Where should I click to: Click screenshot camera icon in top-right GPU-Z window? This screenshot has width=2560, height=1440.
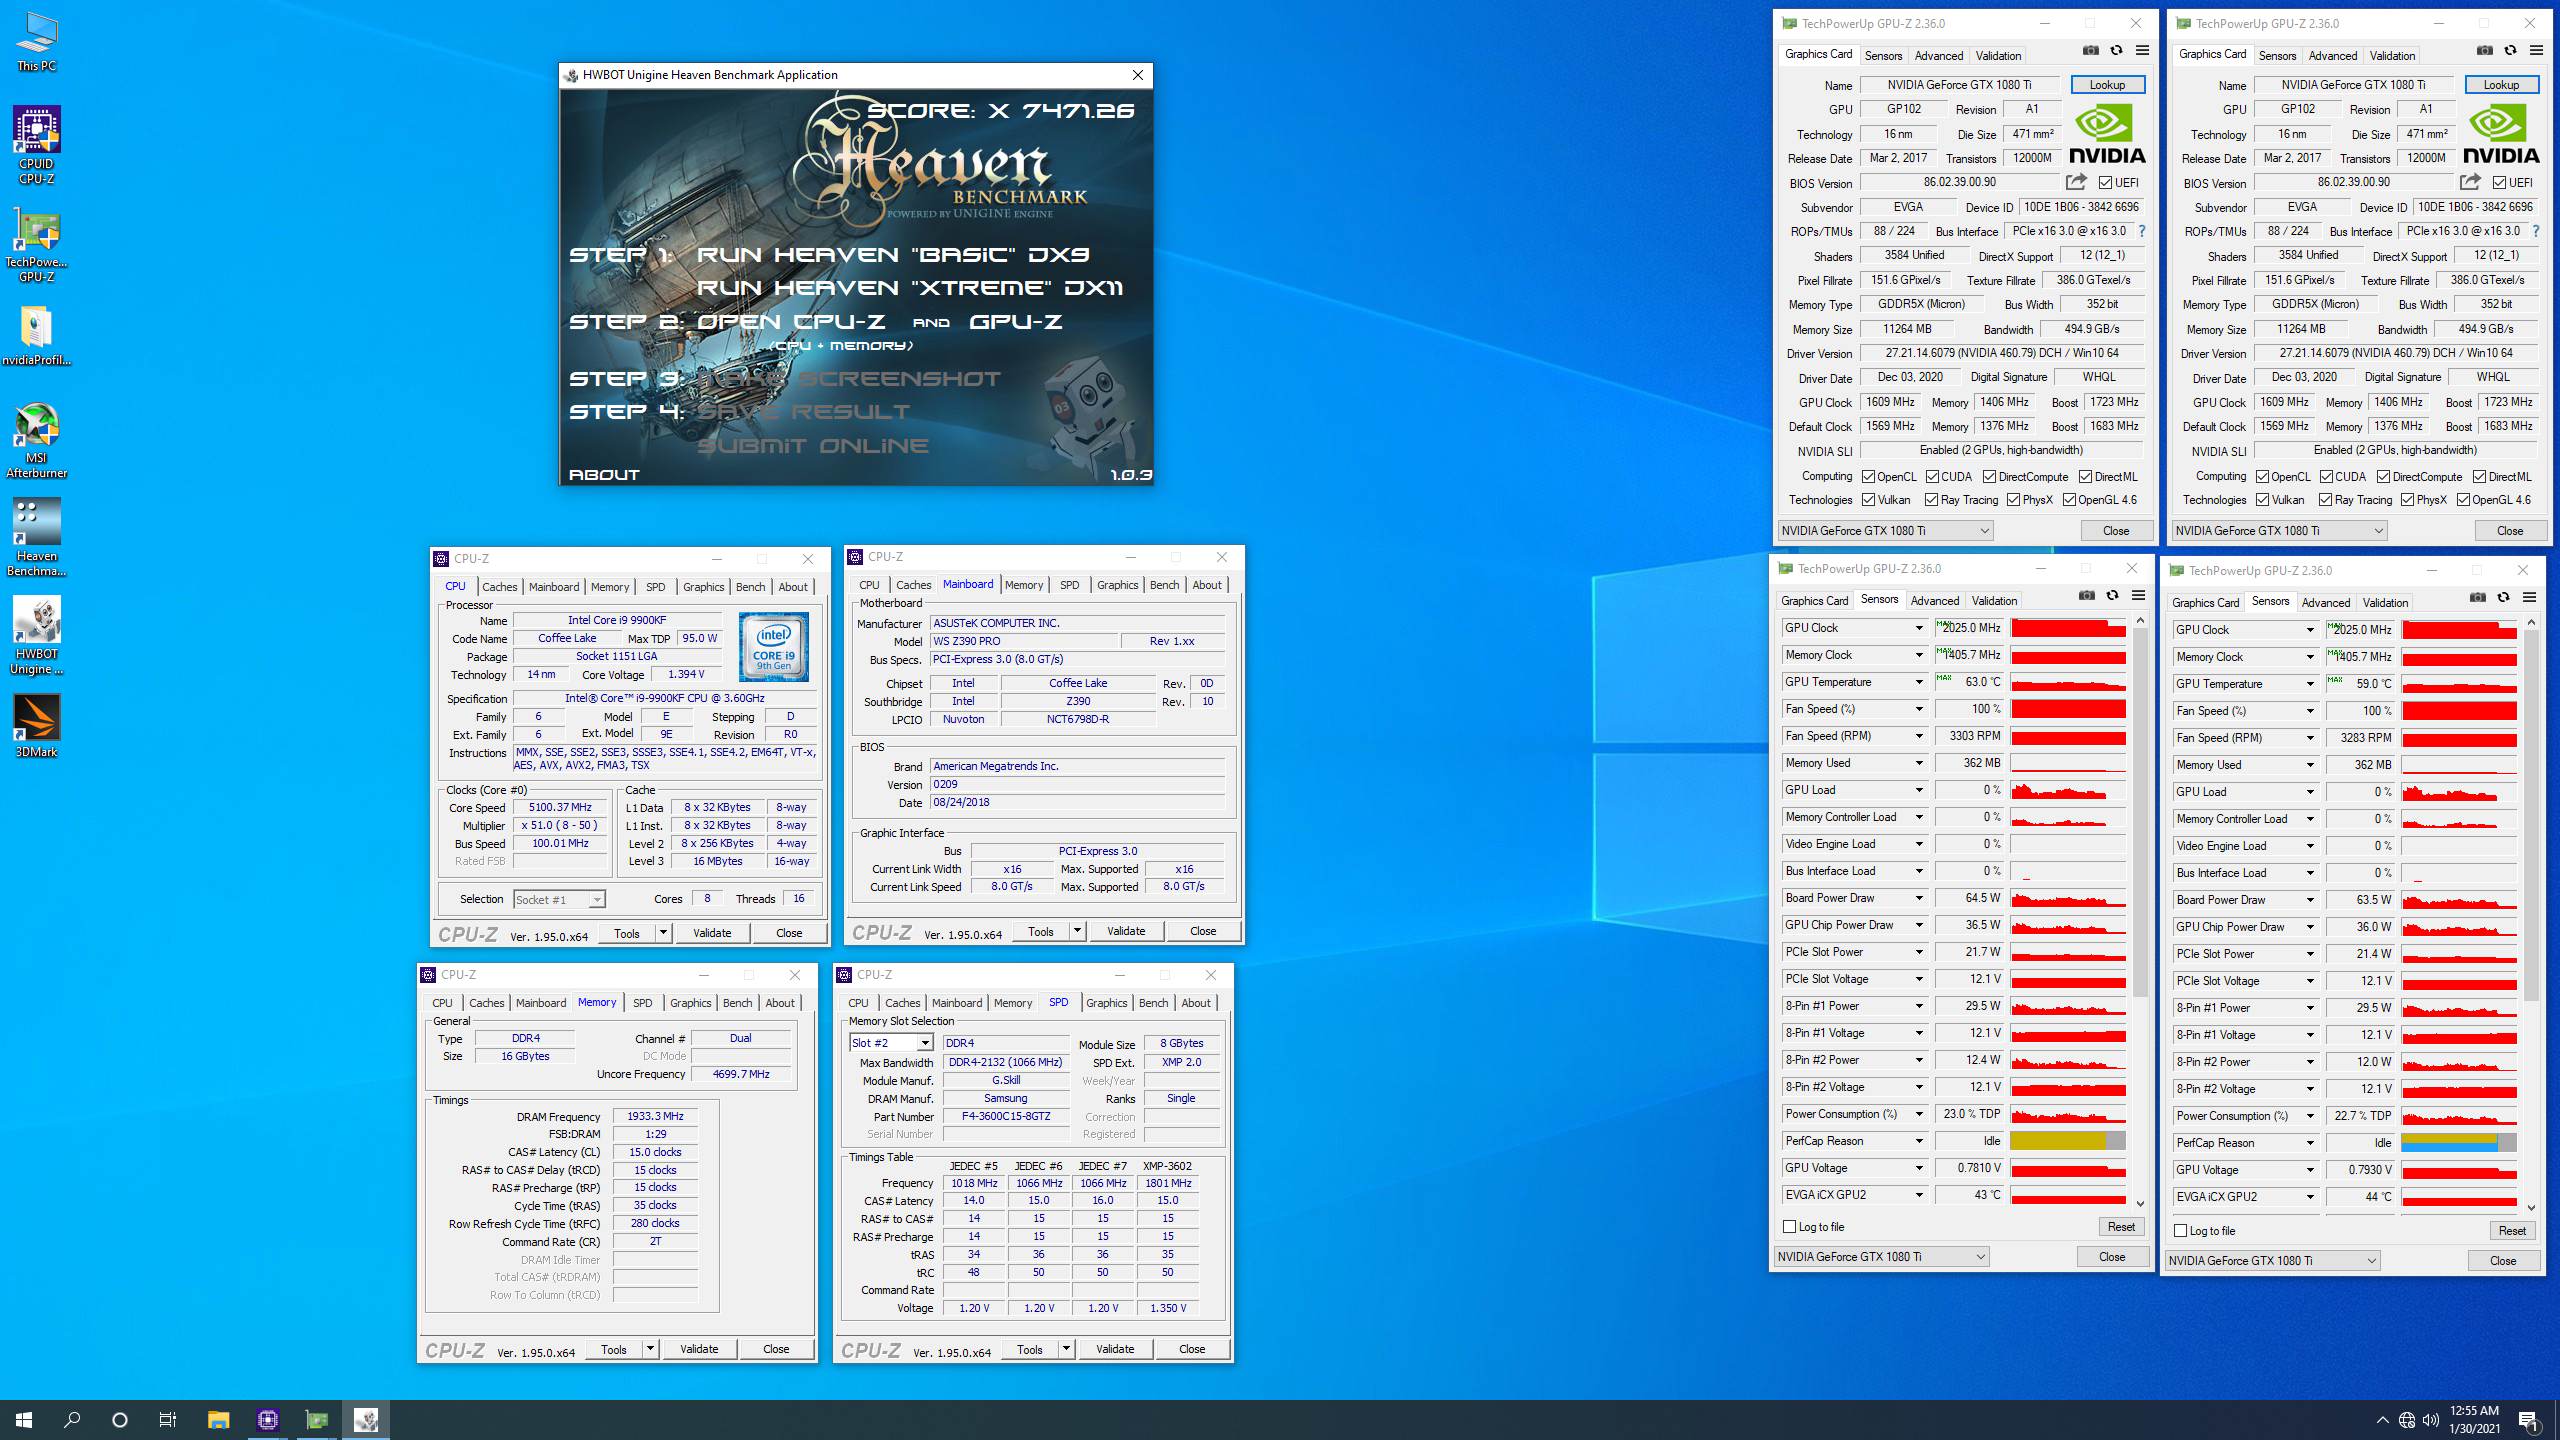point(2485,50)
